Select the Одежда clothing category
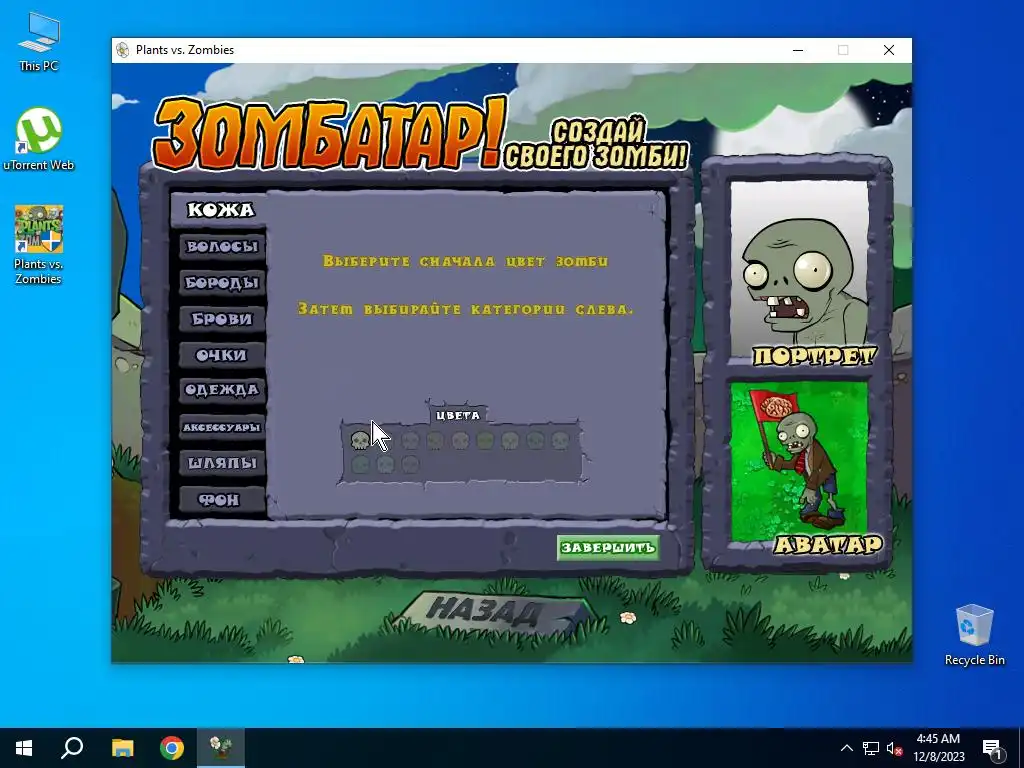The image size is (1024, 768). pos(222,390)
